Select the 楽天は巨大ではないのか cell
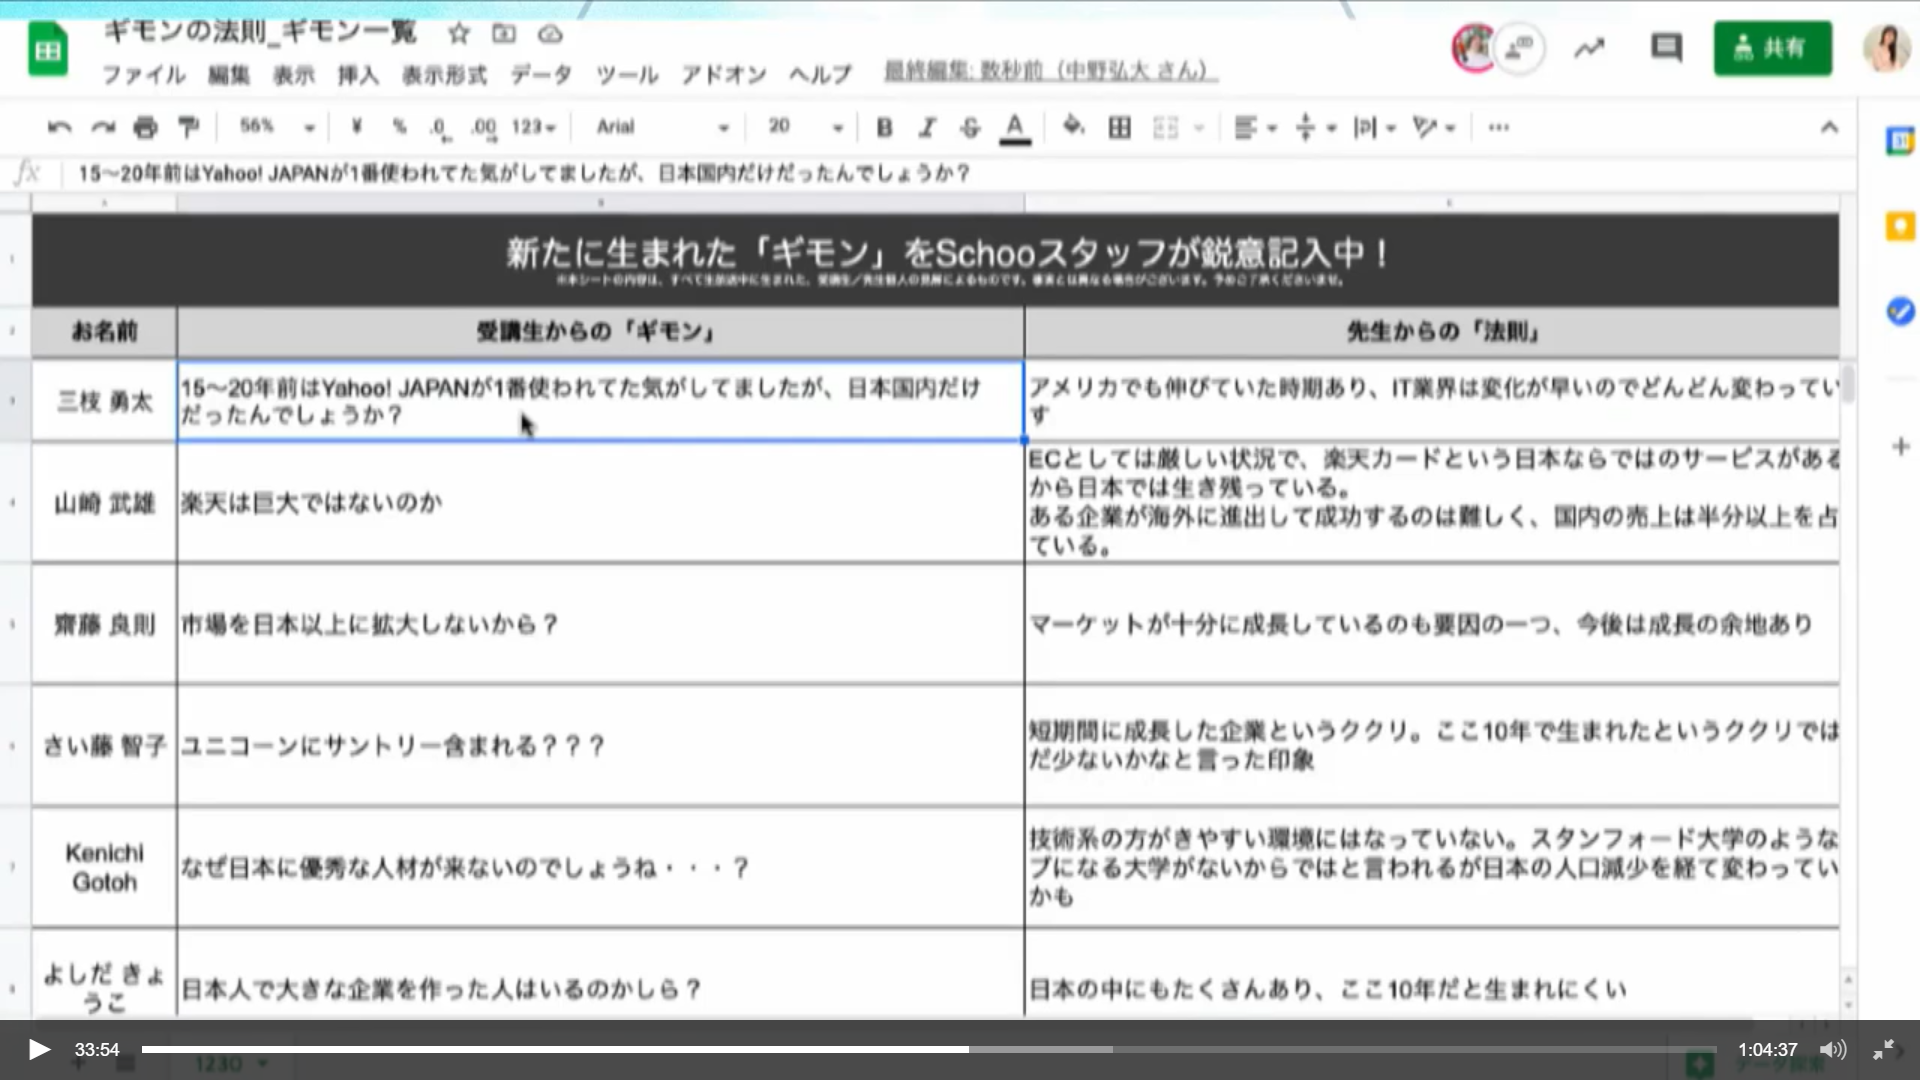1920x1080 pixels. coord(600,503)
